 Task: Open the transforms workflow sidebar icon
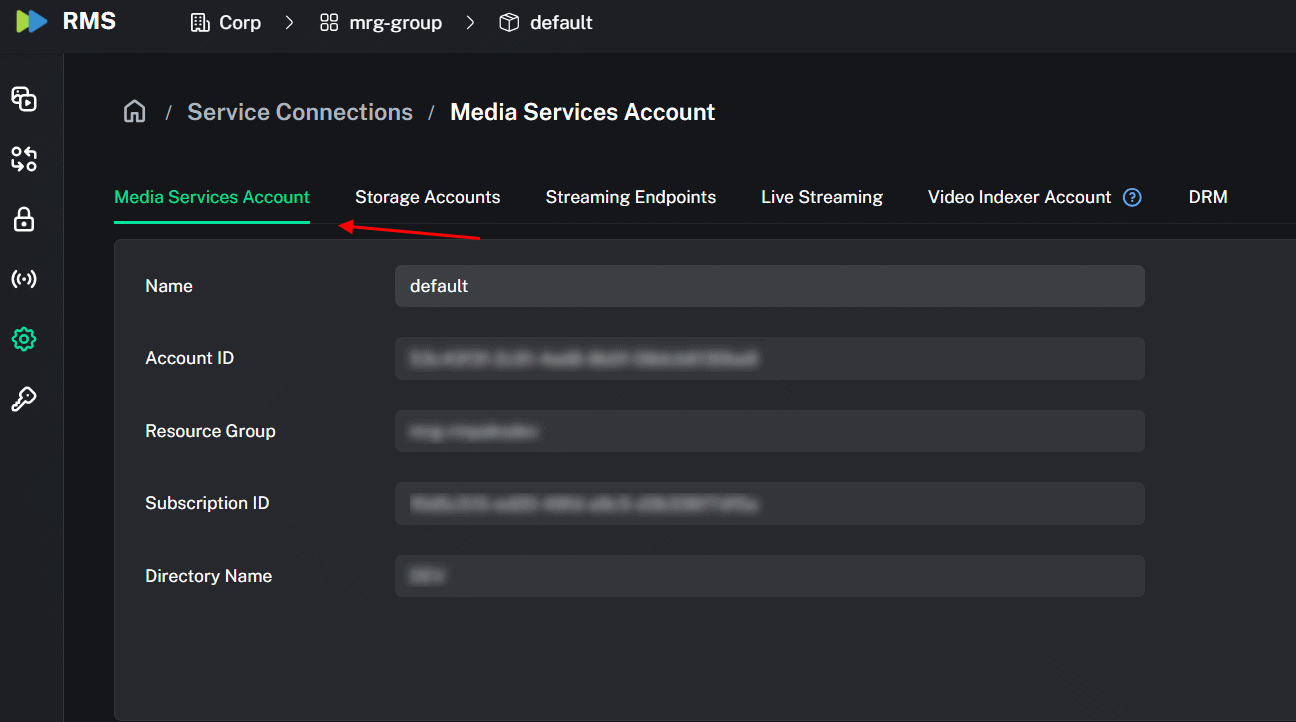point(24,159)
